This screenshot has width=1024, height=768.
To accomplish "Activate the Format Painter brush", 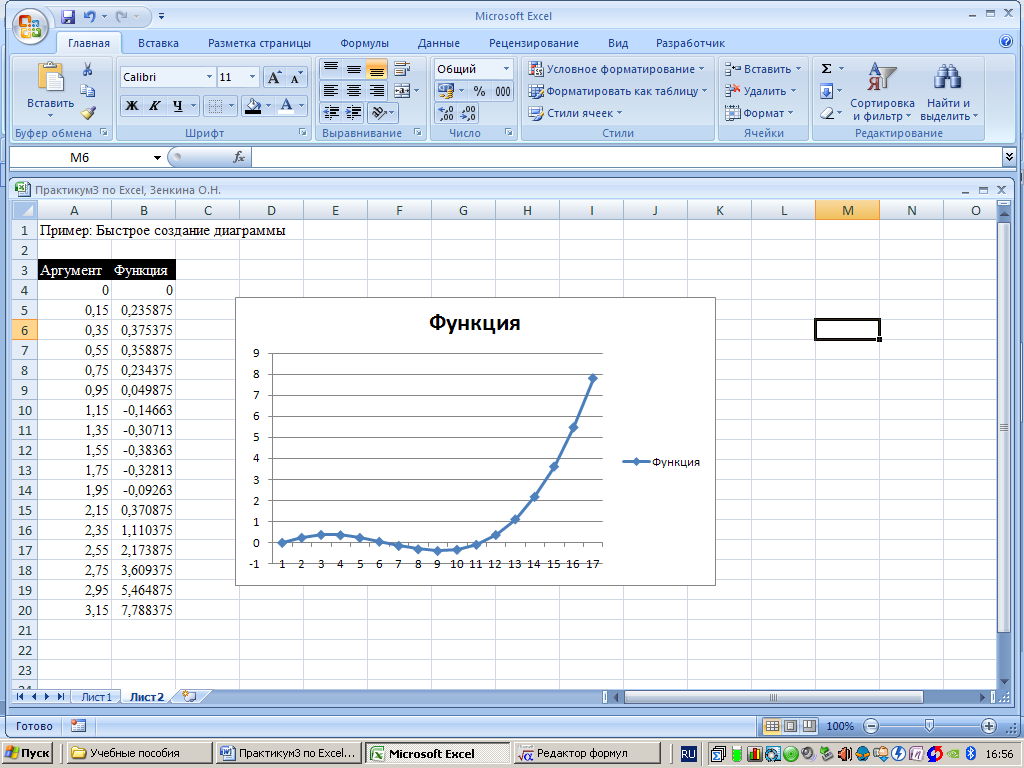I will pos(88,113).
